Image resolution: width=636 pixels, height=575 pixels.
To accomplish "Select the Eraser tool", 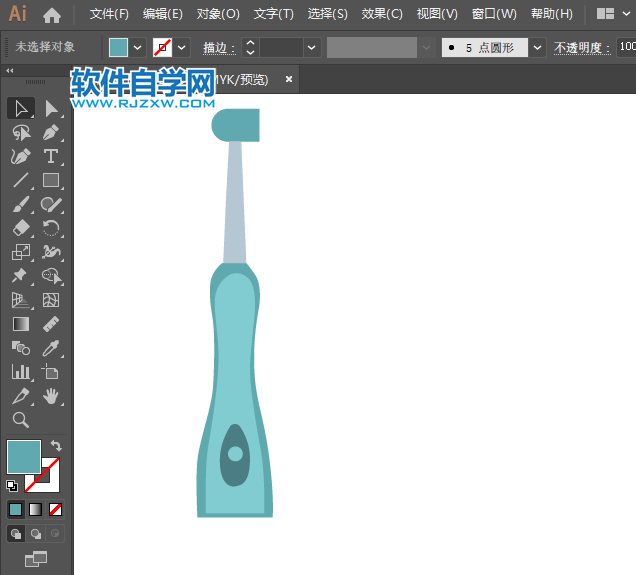I will (x=20, y=228).
